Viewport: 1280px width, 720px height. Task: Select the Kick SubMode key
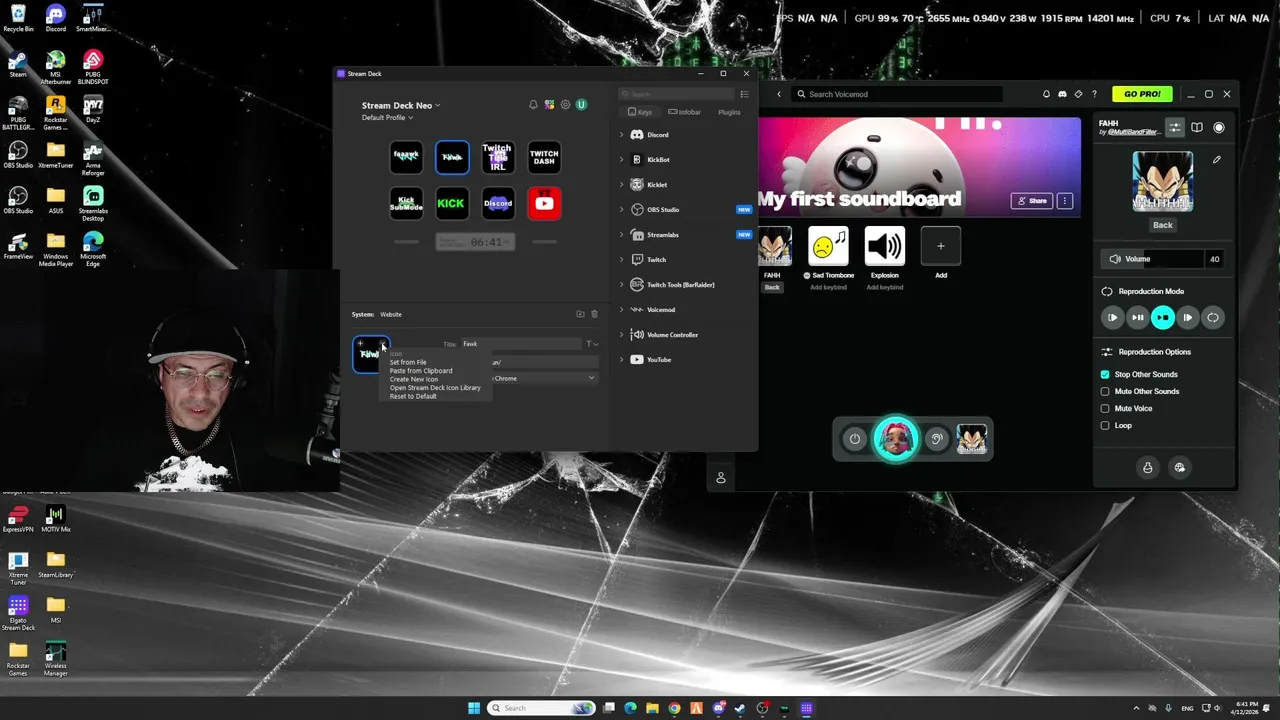point(406,203)
